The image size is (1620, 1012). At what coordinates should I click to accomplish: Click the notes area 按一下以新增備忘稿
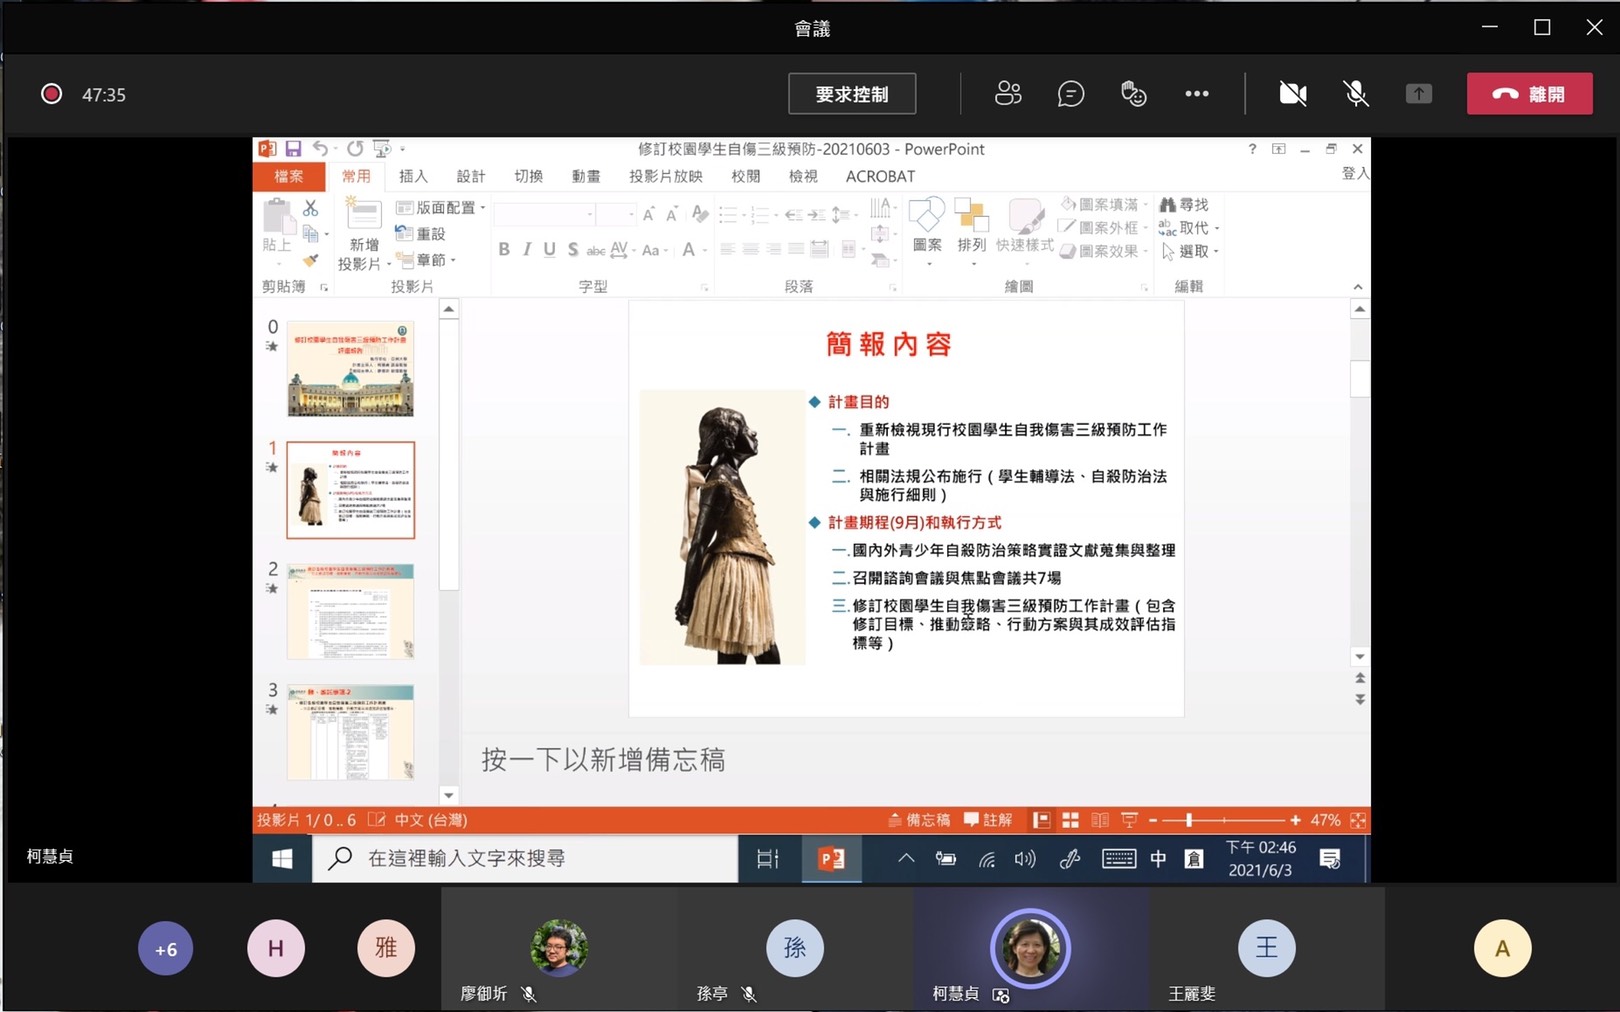pos(603,760)
